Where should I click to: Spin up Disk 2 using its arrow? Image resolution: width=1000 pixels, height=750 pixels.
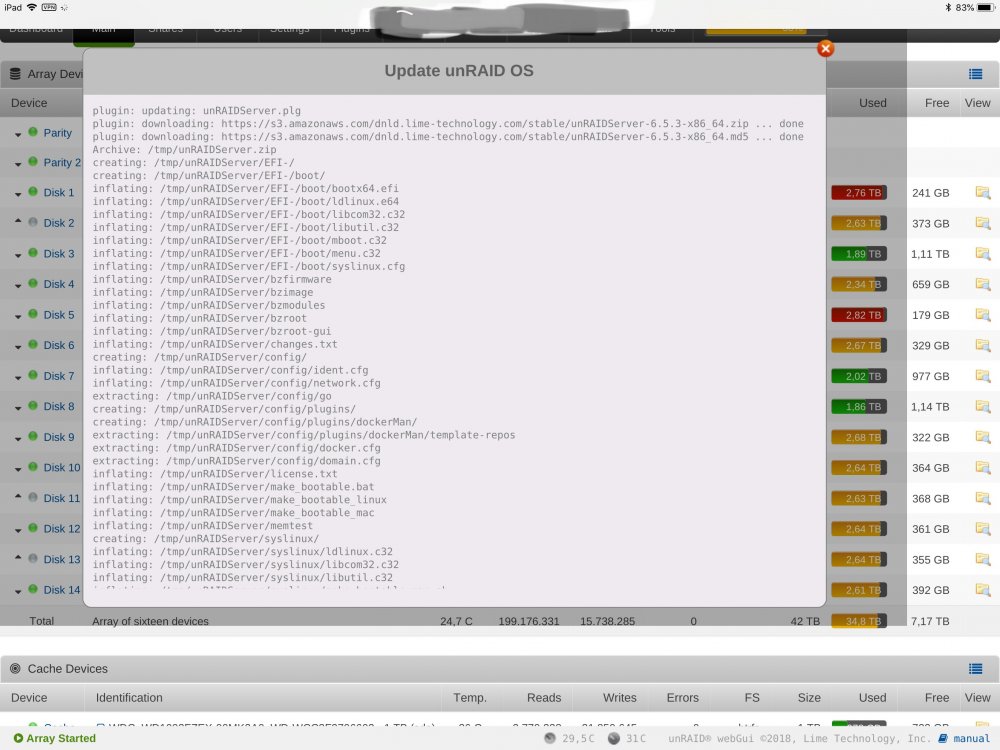coord(18,221)
